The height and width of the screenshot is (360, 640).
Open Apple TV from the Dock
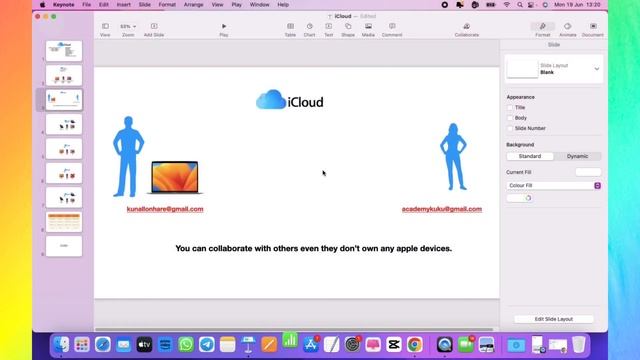pyautogui.click(x=144, y=344)
